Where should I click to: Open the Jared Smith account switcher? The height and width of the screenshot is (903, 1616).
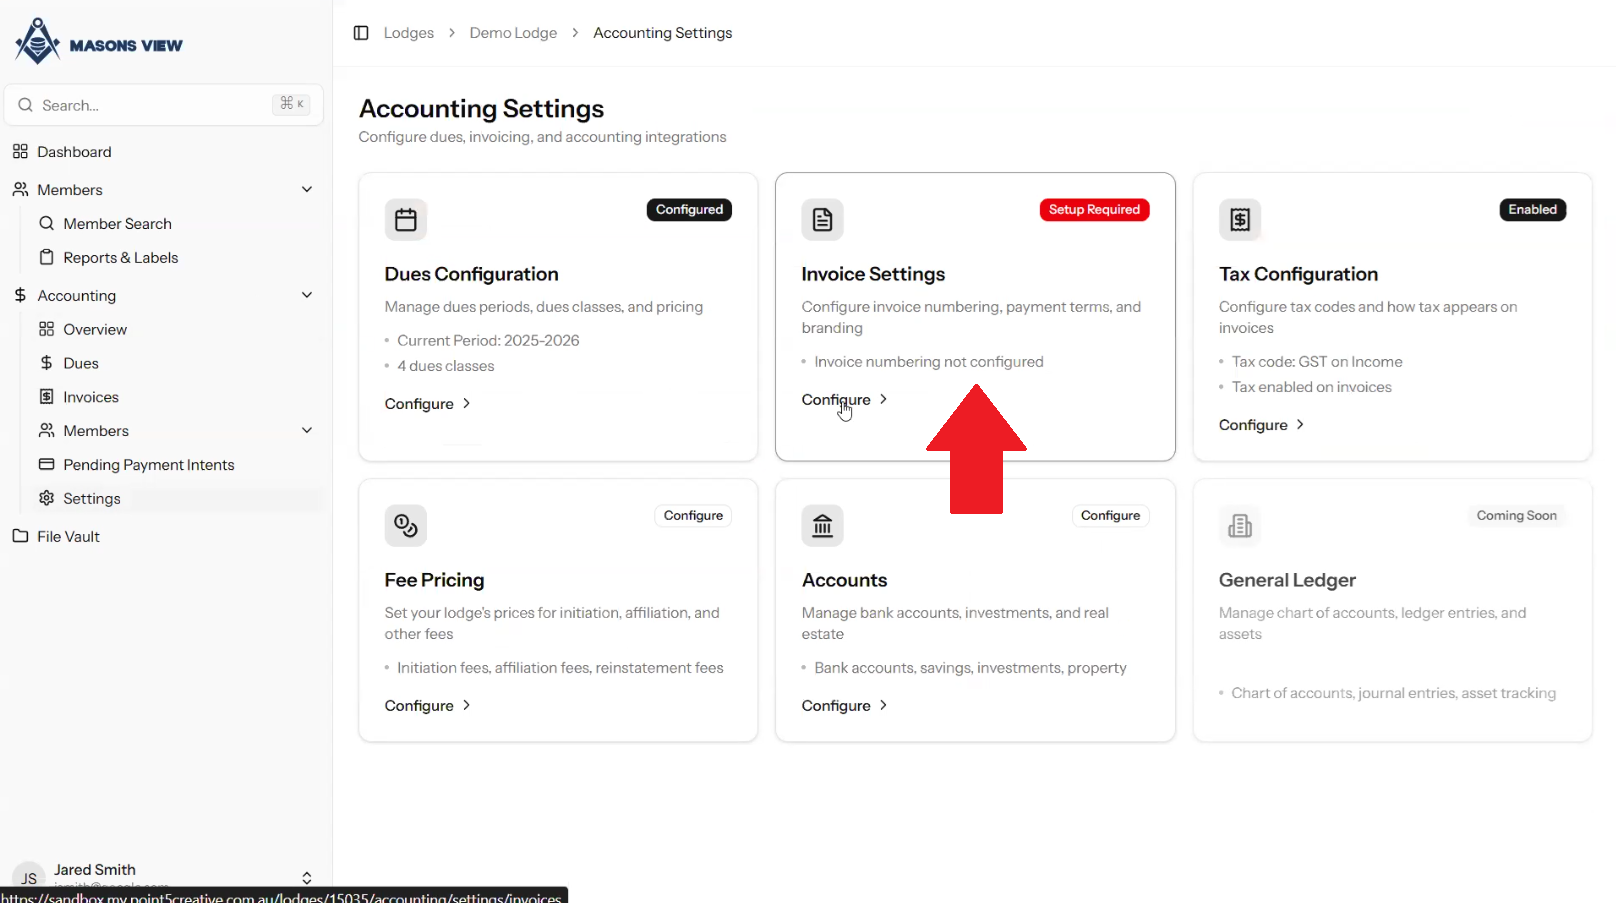pyautogui.click(x=306, y=877)
